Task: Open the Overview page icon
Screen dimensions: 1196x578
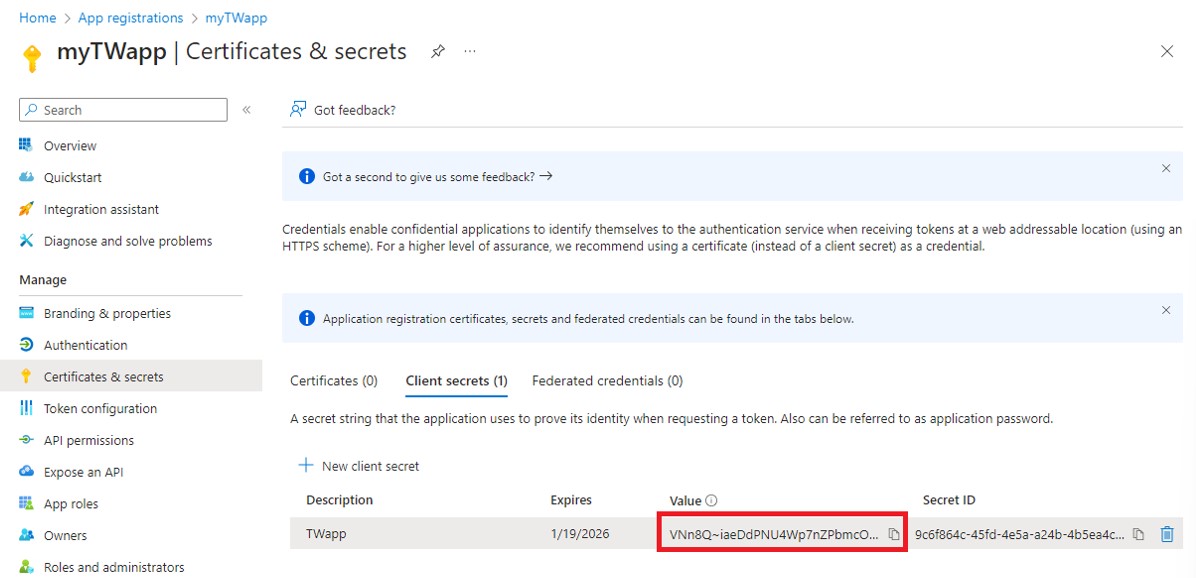Action: point(27,145)
